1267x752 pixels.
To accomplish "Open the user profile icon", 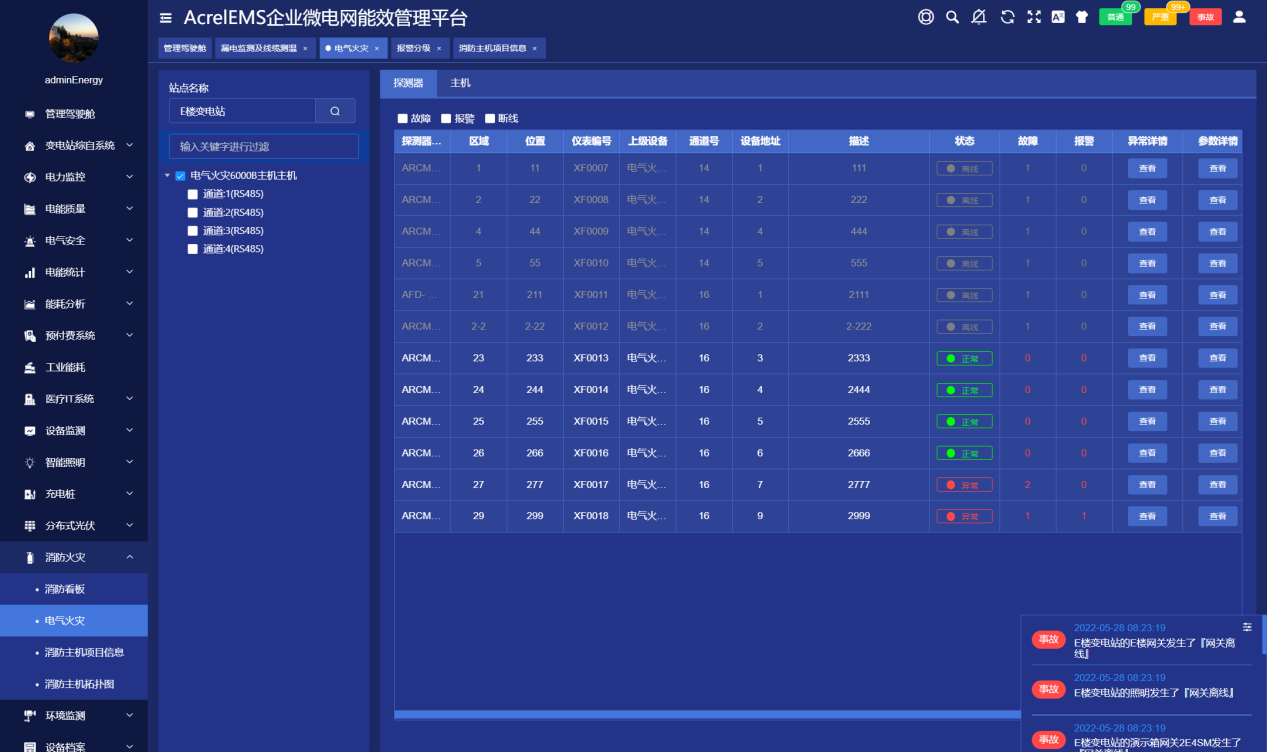I will (x=1239, y=17).
